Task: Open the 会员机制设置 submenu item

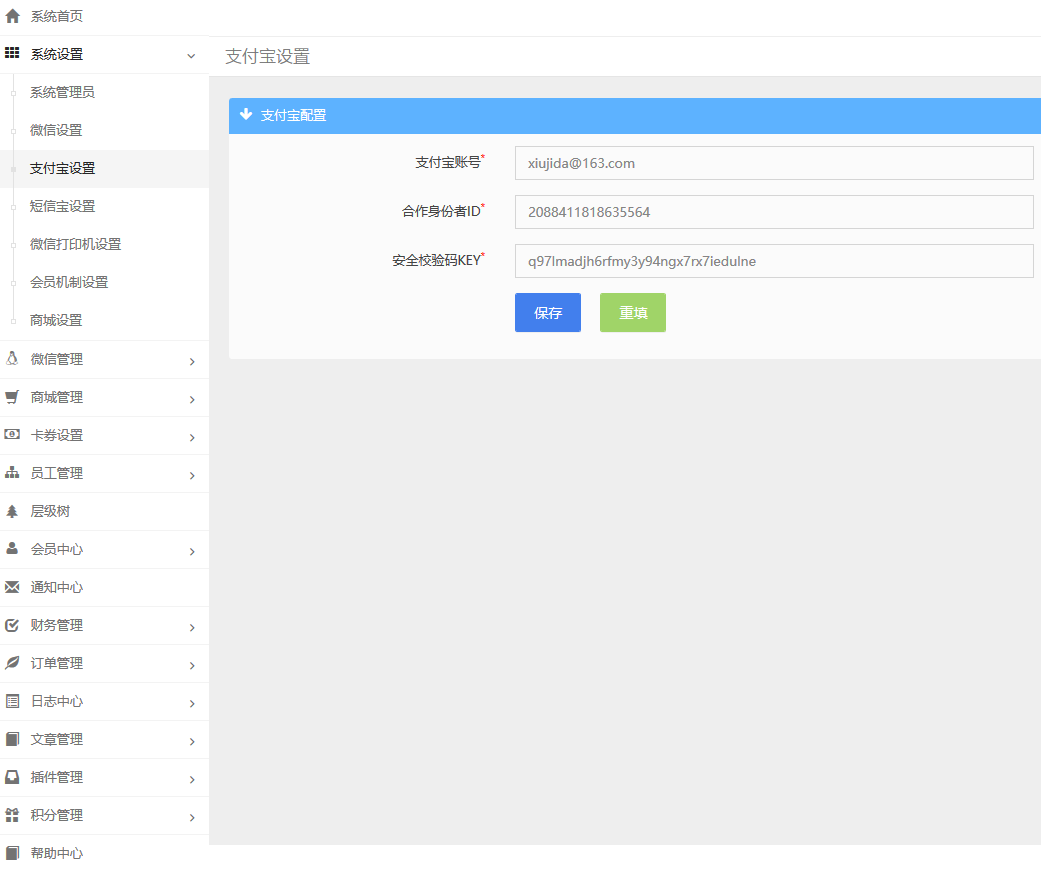Action: (x=69, y=282)
